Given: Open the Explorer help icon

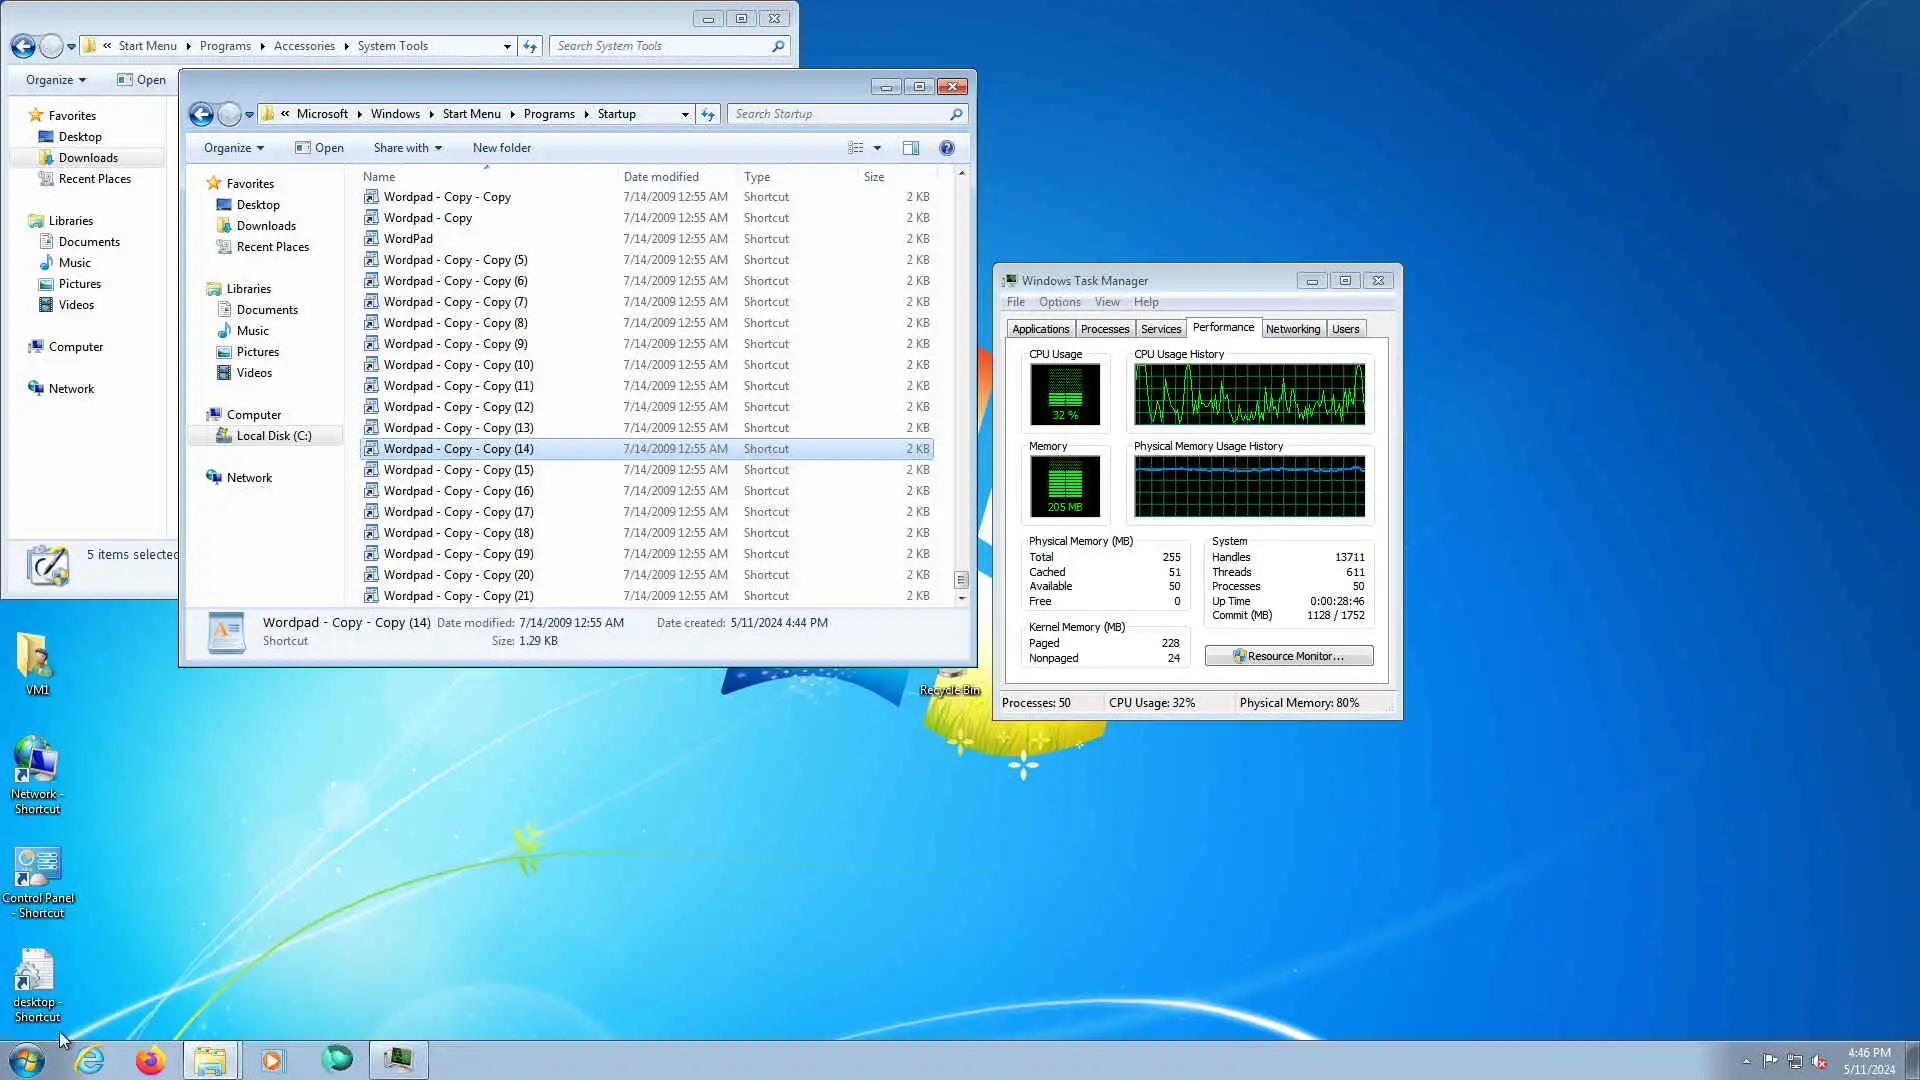Looking at the screenshot, I should point(946,148).
